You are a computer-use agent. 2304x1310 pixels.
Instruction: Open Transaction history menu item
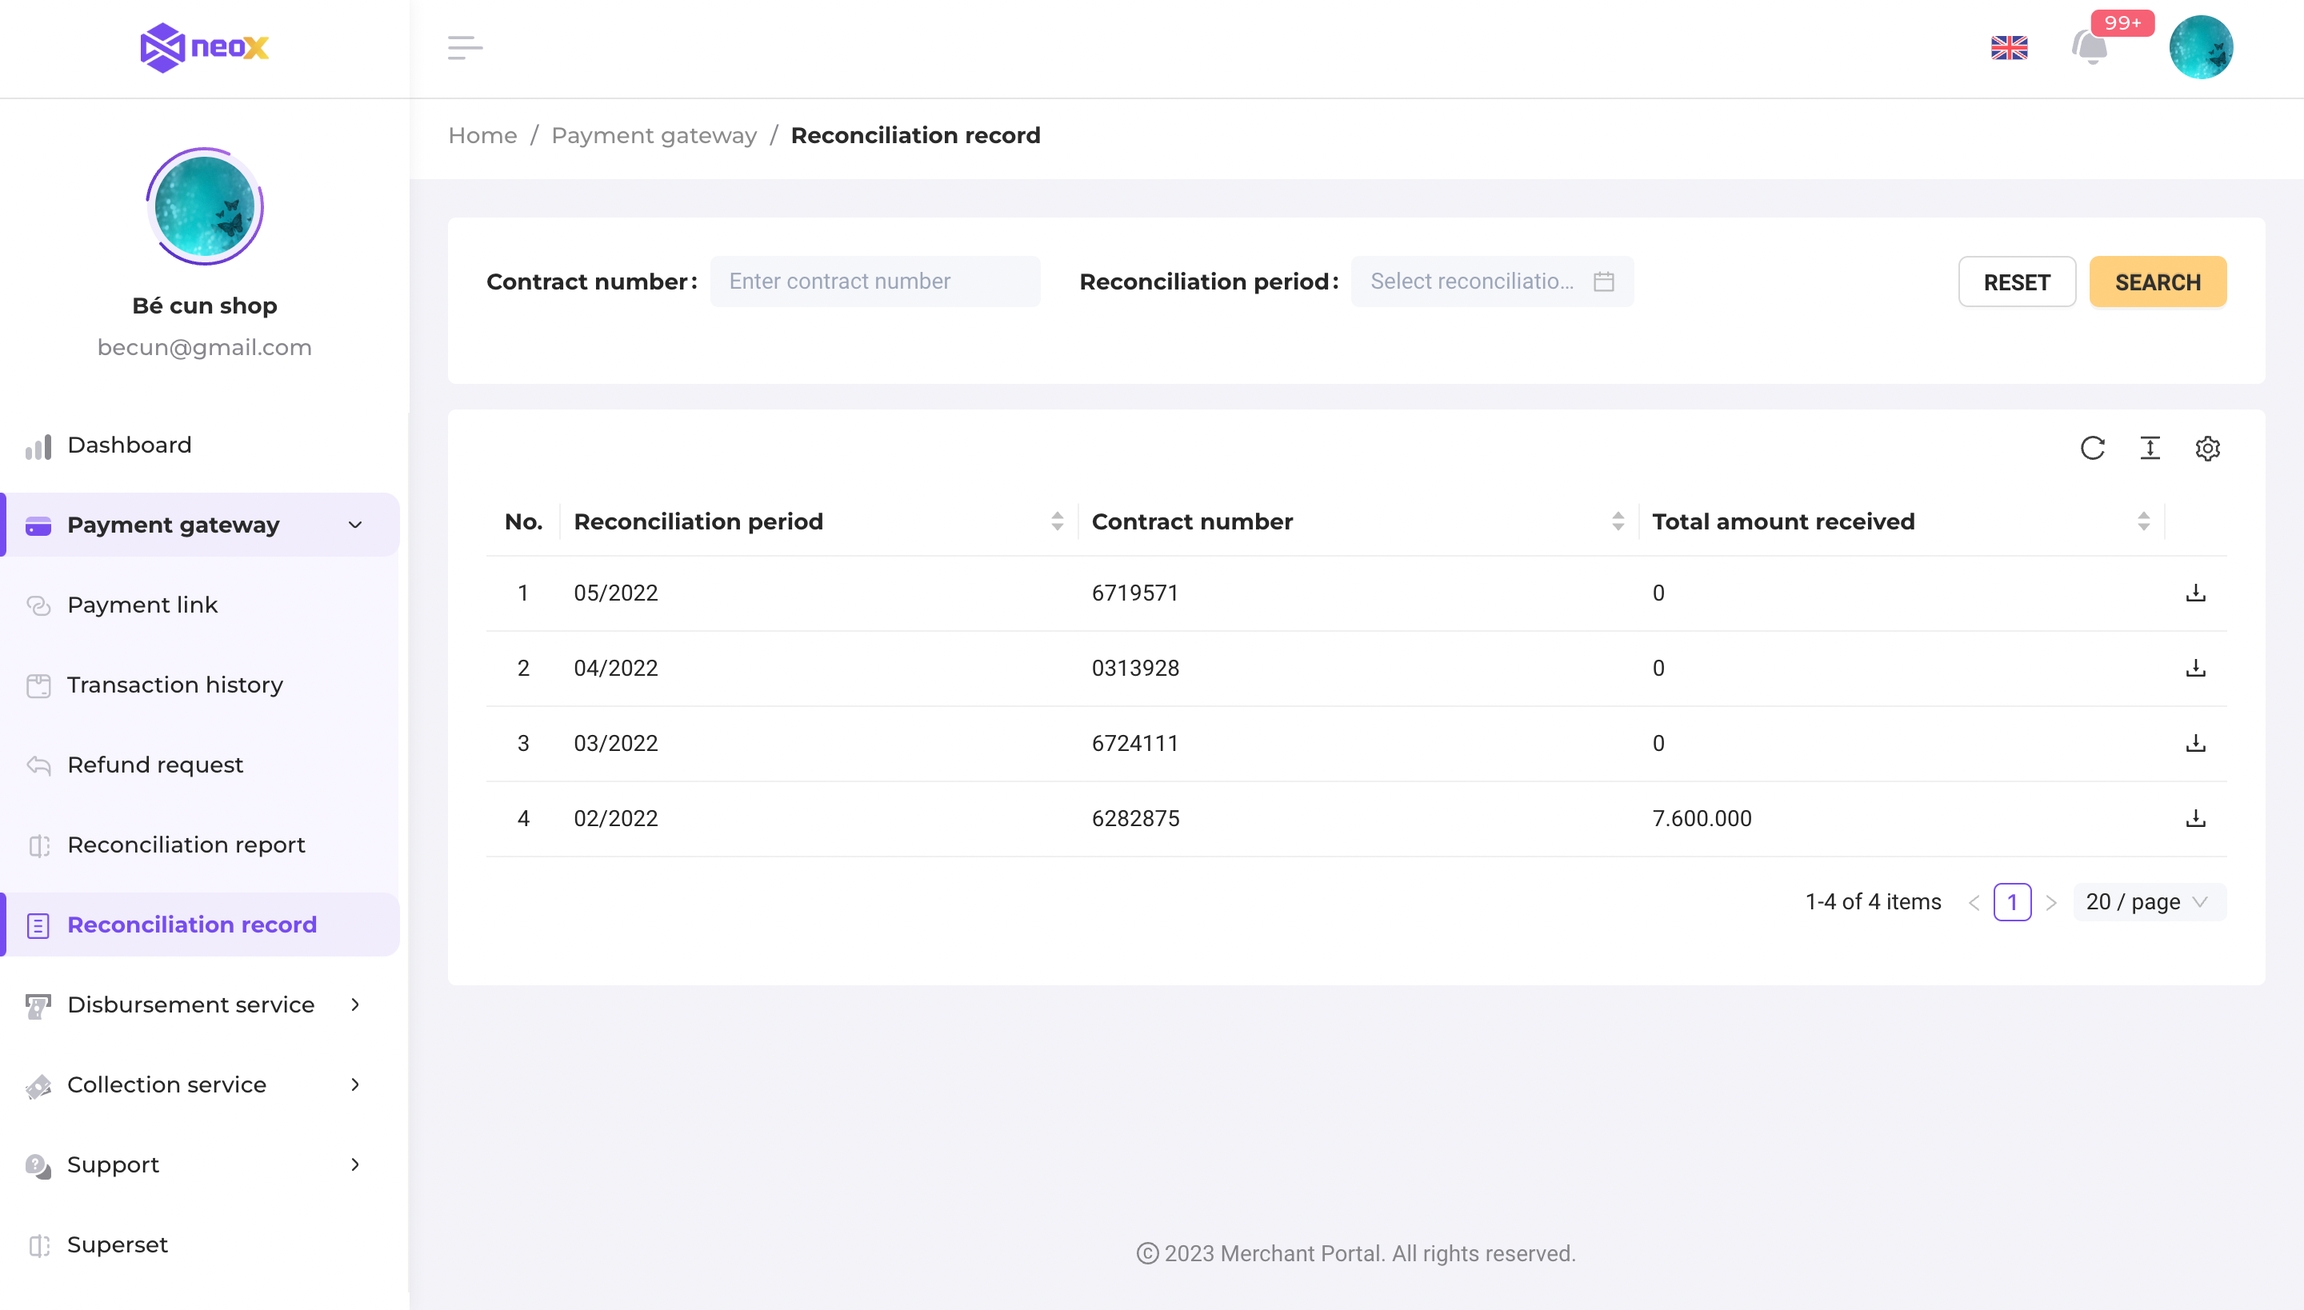click(x=175, y=685)
